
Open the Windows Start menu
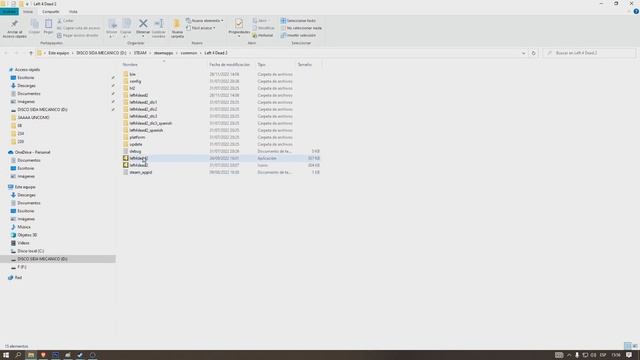pyautogui.click(x=6, y=355)
